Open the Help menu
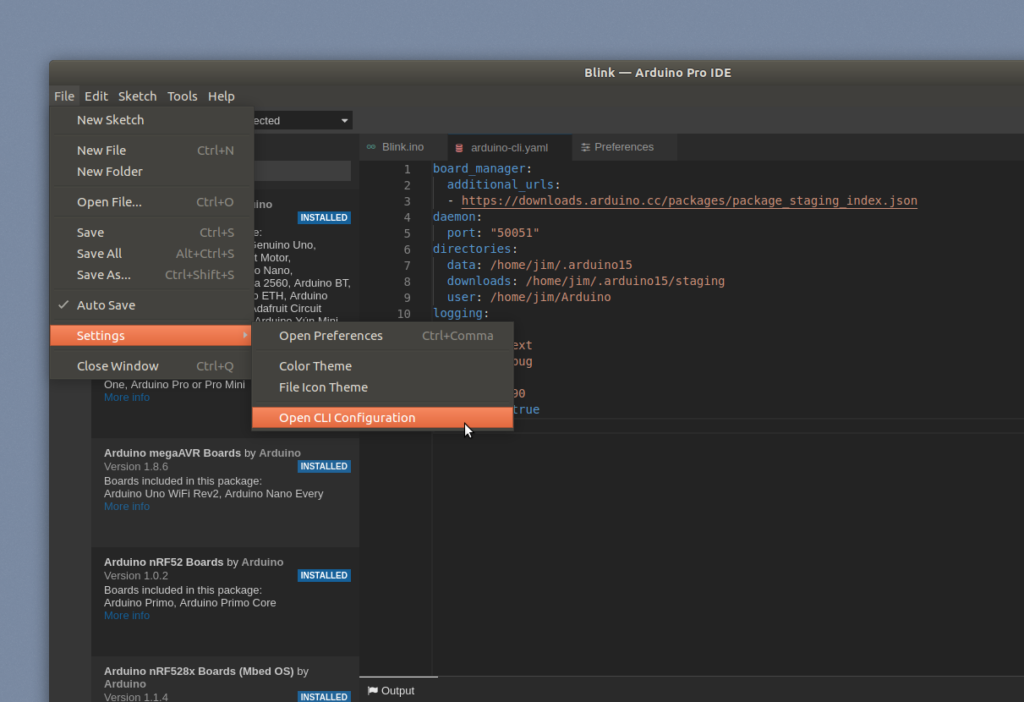The height and width of the screenshot is (702, 1024). 221,96
